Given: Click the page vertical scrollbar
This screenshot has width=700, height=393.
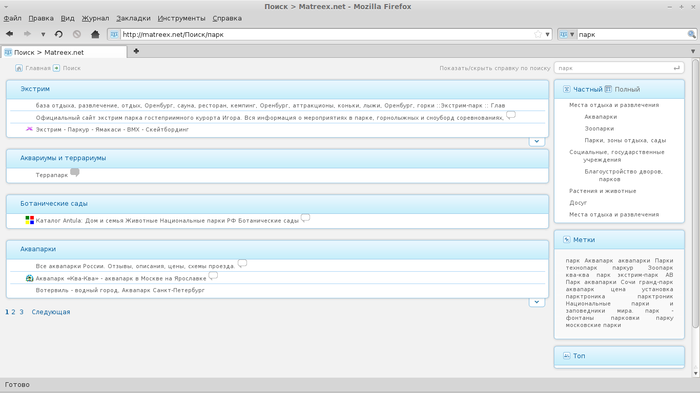Looking at the screenshot, I should coord(695,194).
